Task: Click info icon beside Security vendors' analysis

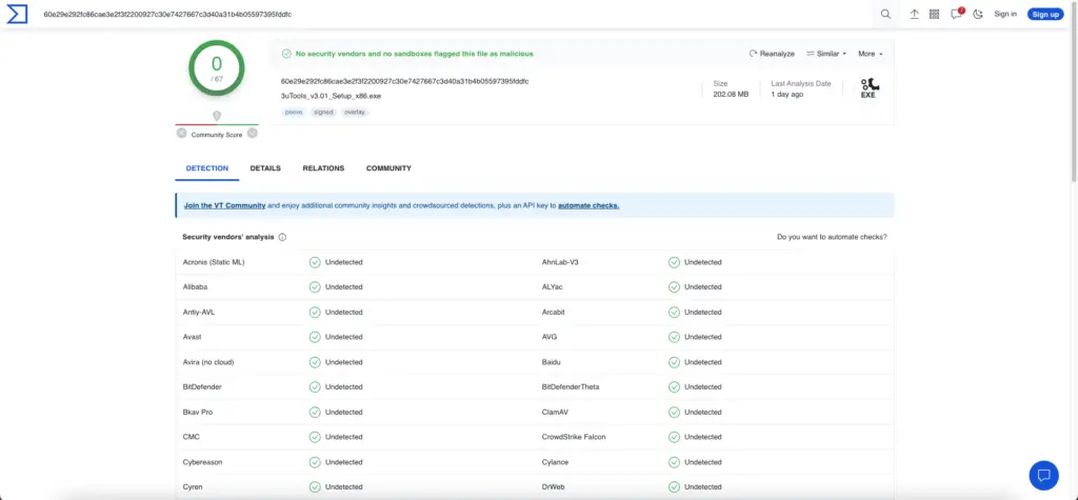Action: (283, 237)
